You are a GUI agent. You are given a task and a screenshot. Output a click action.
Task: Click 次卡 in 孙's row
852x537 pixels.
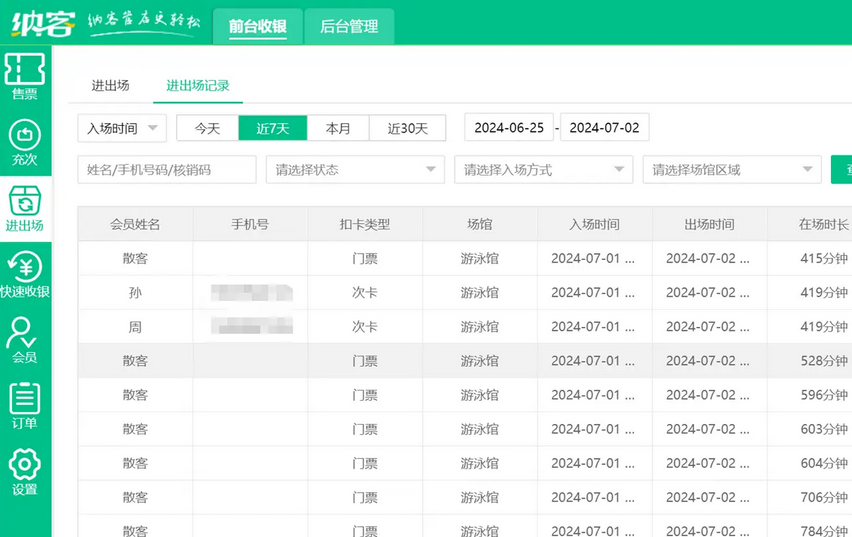click(x=365, y=292)
